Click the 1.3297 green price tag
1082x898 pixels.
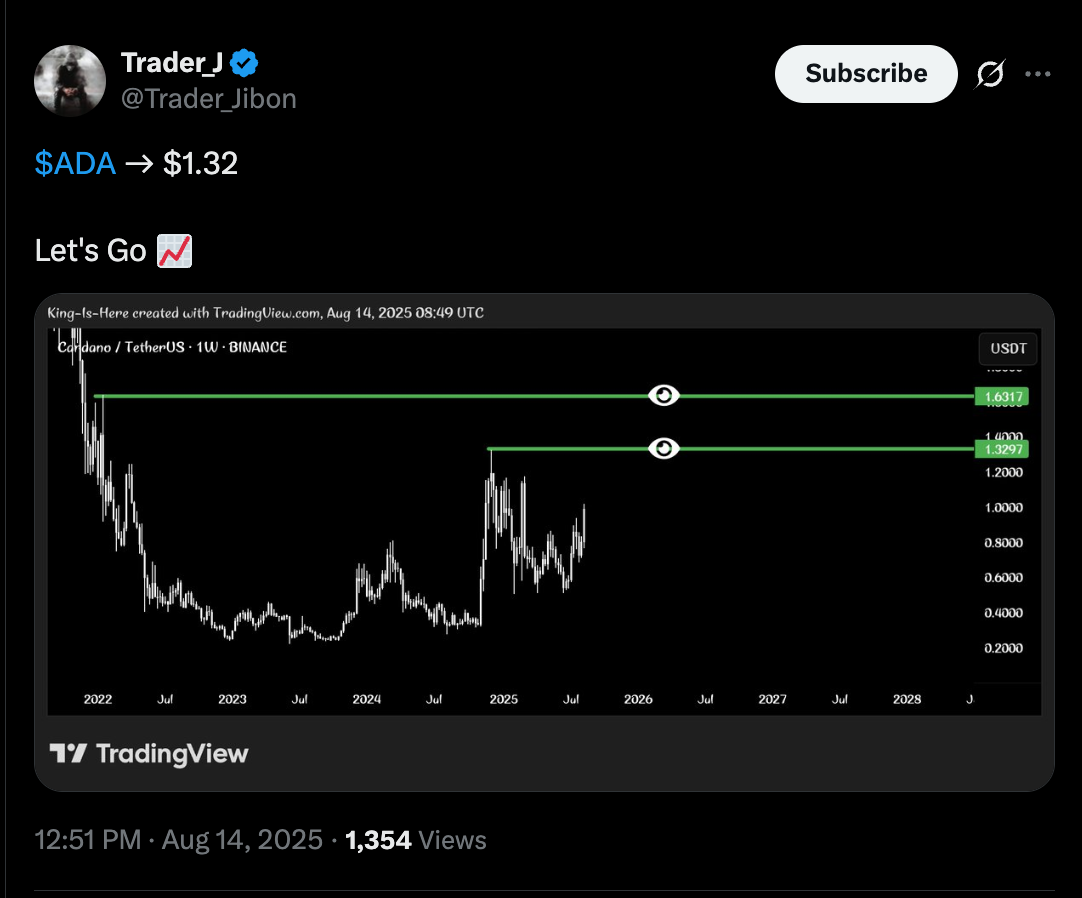coord(1003,449)
